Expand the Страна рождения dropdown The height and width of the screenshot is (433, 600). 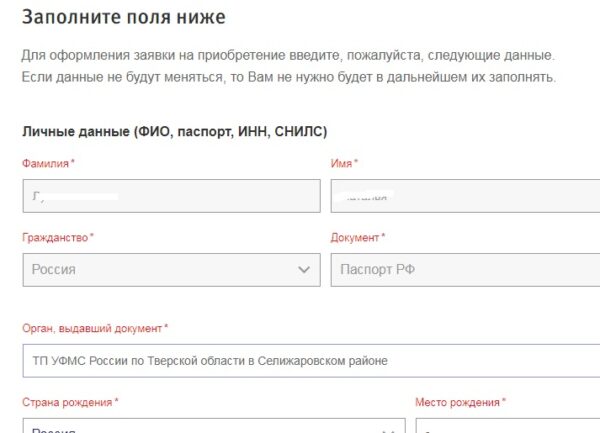[200, 427]
